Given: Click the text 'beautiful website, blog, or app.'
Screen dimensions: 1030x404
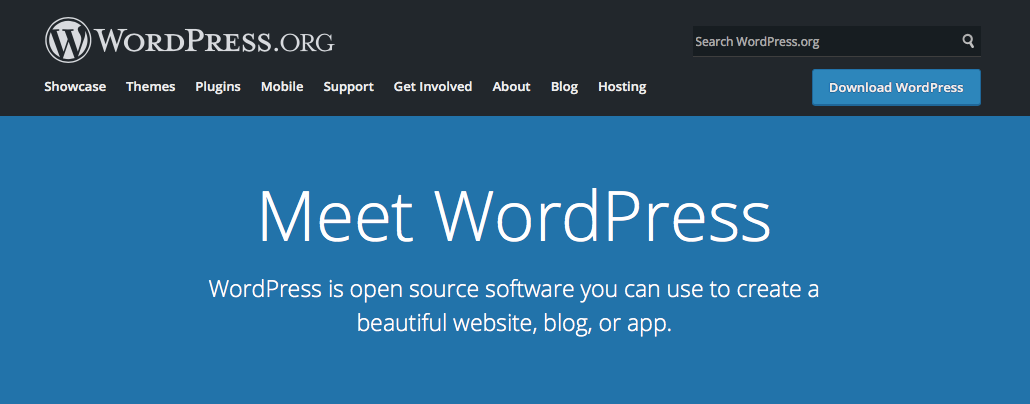Looking at the screenshot, I should tap(514, 323).
